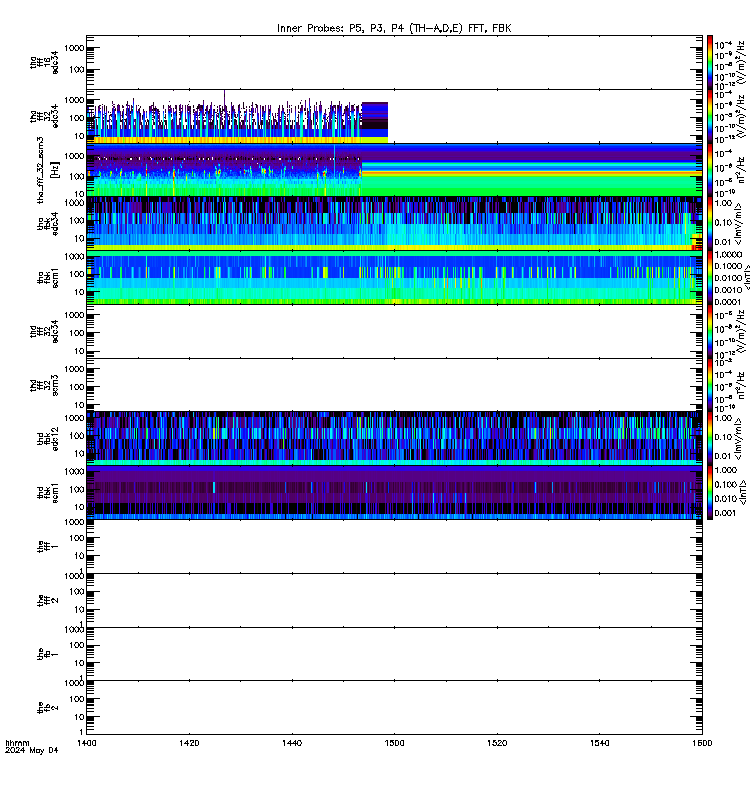Screen dimensions: 750x800
Task: Click the "tha fbk edc34" panel label
Action: [48, 224]
